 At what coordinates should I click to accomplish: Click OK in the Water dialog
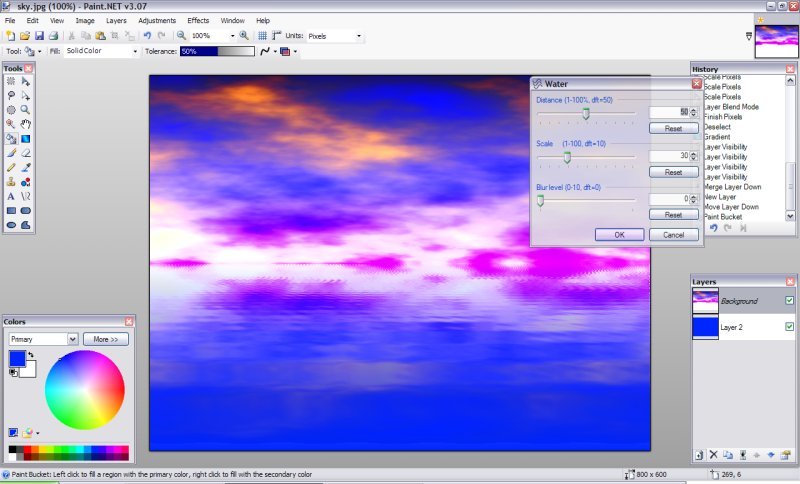[x=619, y=234]
